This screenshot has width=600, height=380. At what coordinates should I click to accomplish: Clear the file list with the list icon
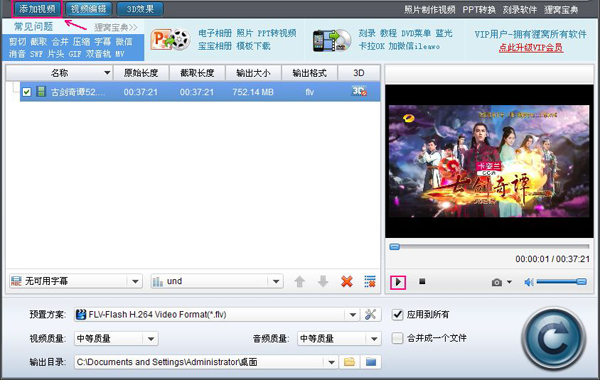tap(370, 281)
